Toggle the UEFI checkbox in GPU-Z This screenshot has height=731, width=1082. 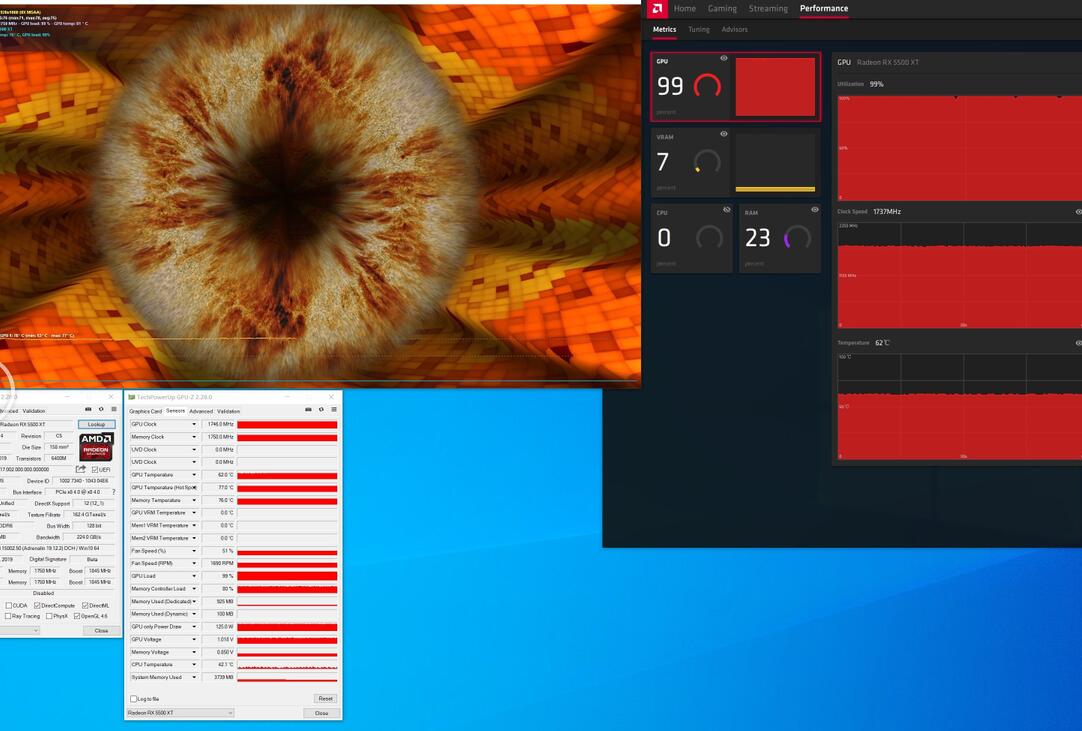point(95,469)
